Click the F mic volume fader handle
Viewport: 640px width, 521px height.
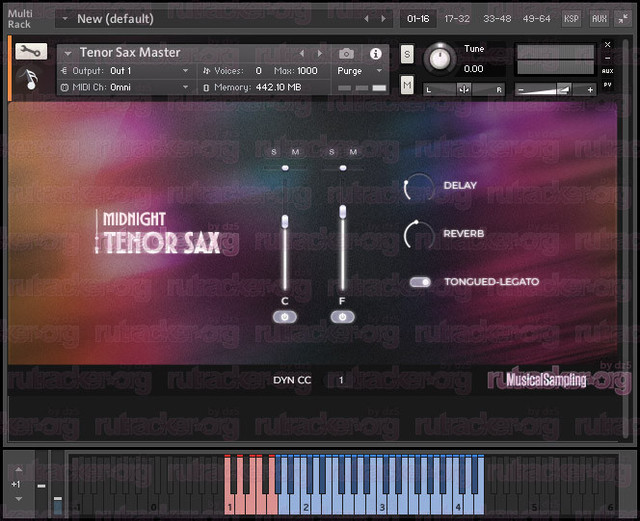coord(342,212)
